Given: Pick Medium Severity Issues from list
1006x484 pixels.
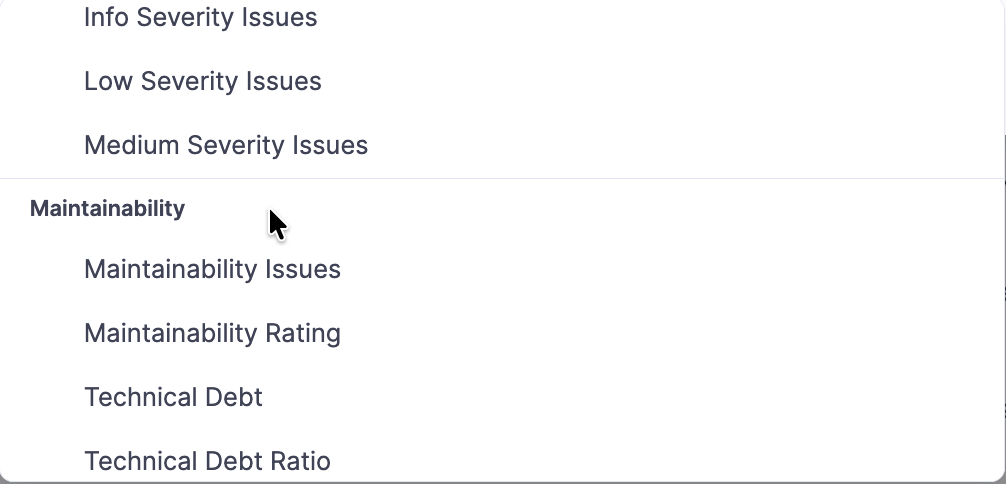Looking at the screenshot, I should pyautogui.click(x=226, y=146).
